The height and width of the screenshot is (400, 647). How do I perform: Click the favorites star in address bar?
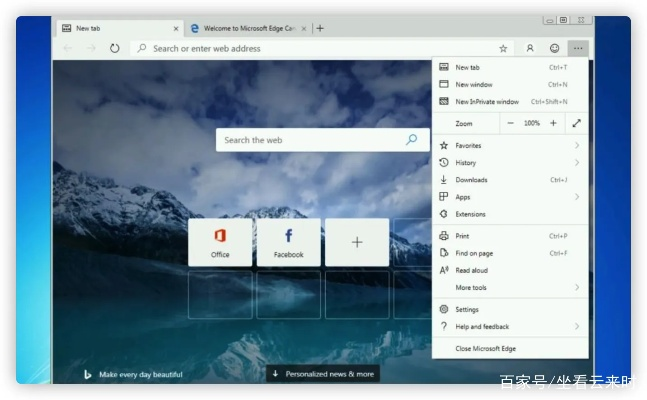pos(503,48)
